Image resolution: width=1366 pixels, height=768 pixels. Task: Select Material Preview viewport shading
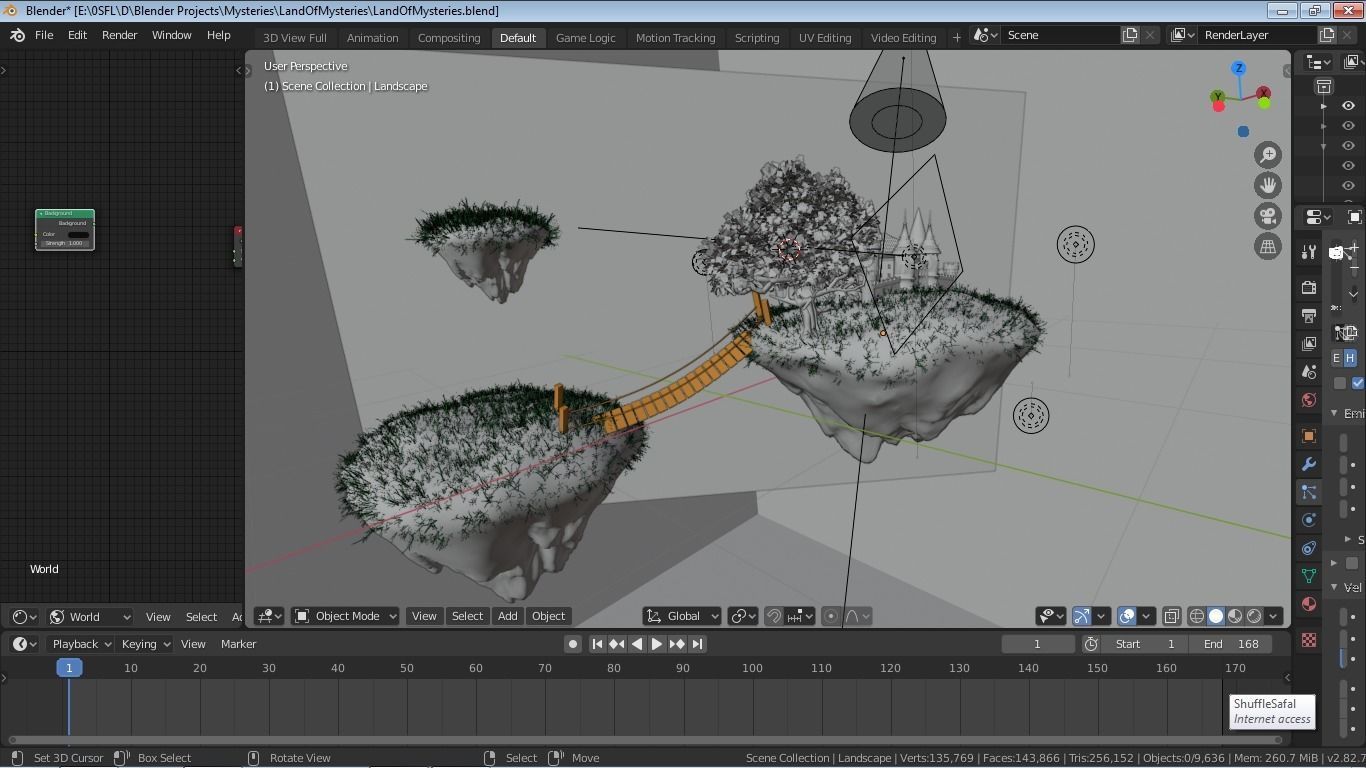tap(1235, 616)
